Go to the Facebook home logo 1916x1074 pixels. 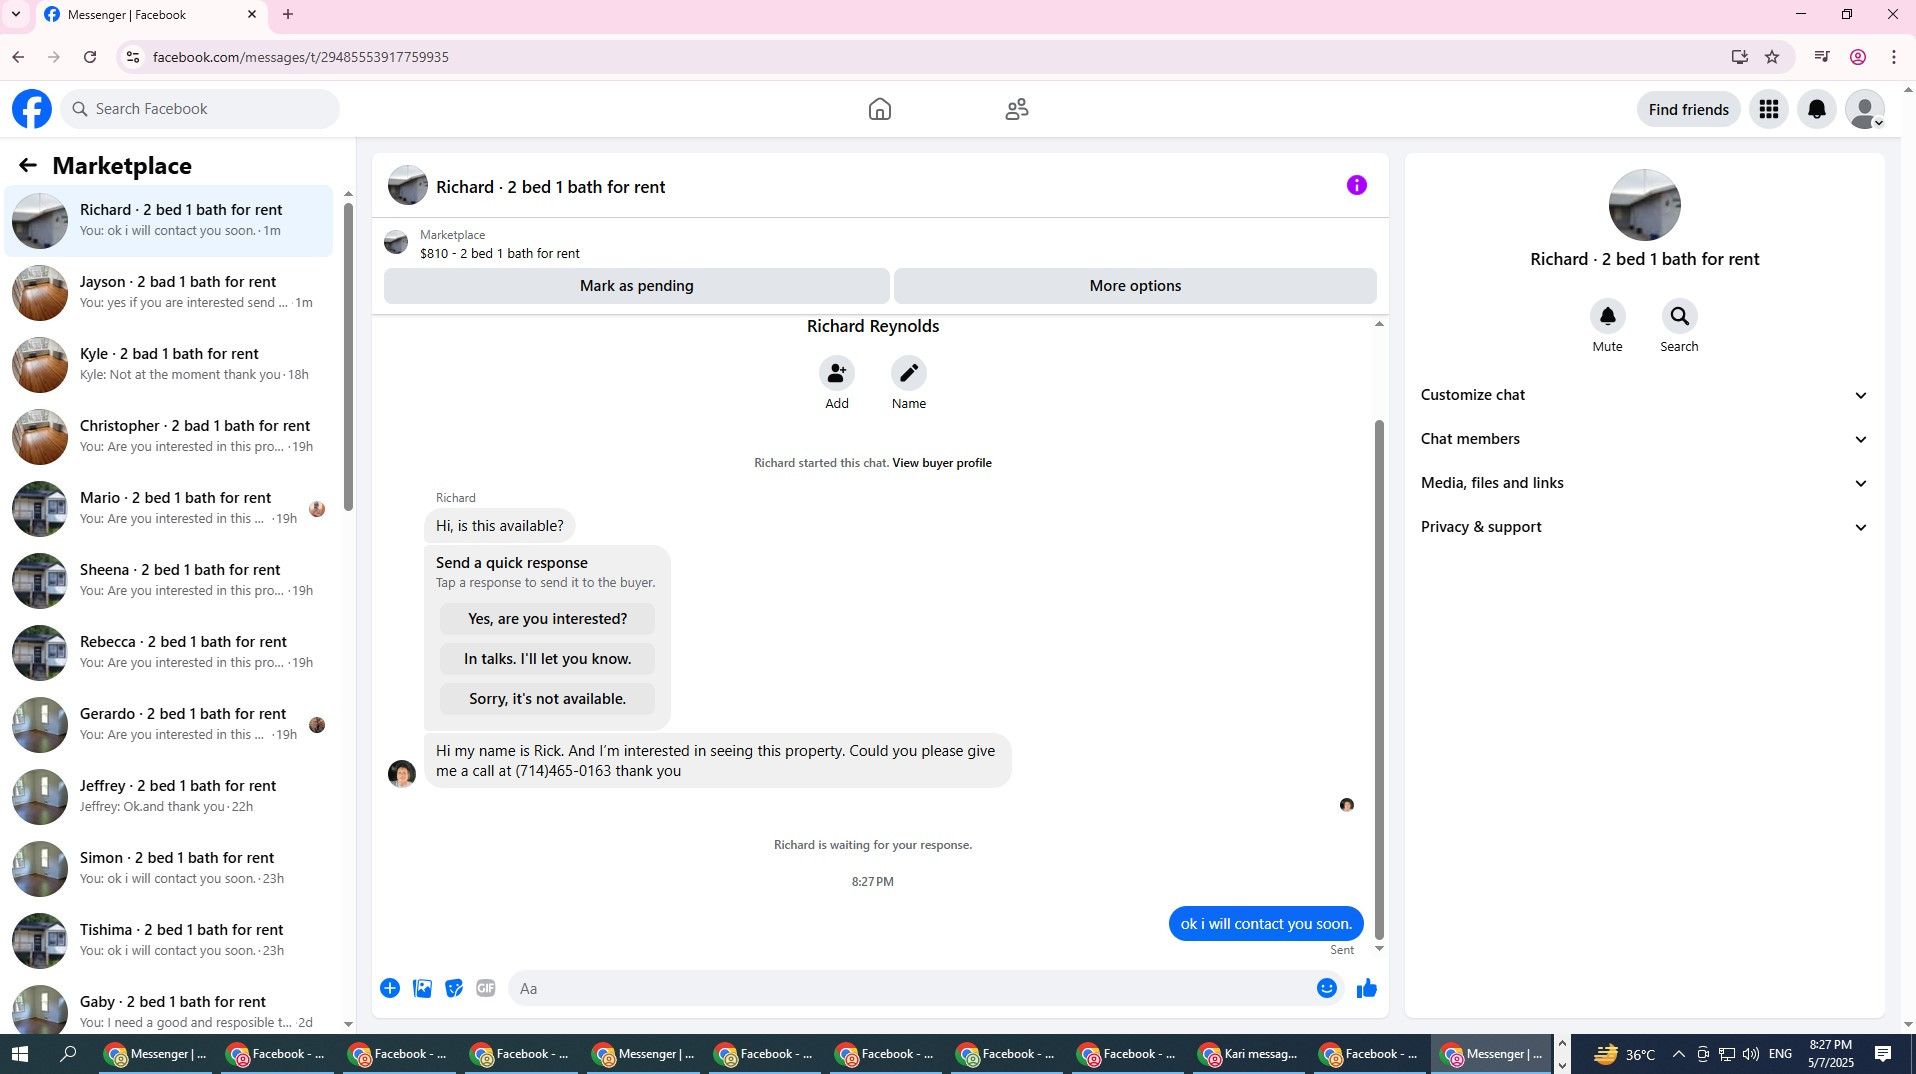(32, 109)
